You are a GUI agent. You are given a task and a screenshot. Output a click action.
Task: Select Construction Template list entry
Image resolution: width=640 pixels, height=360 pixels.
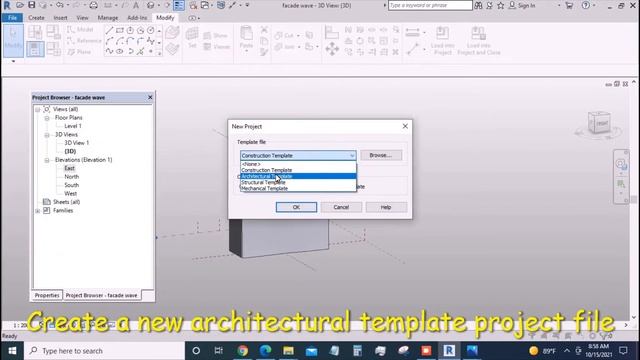298,170
